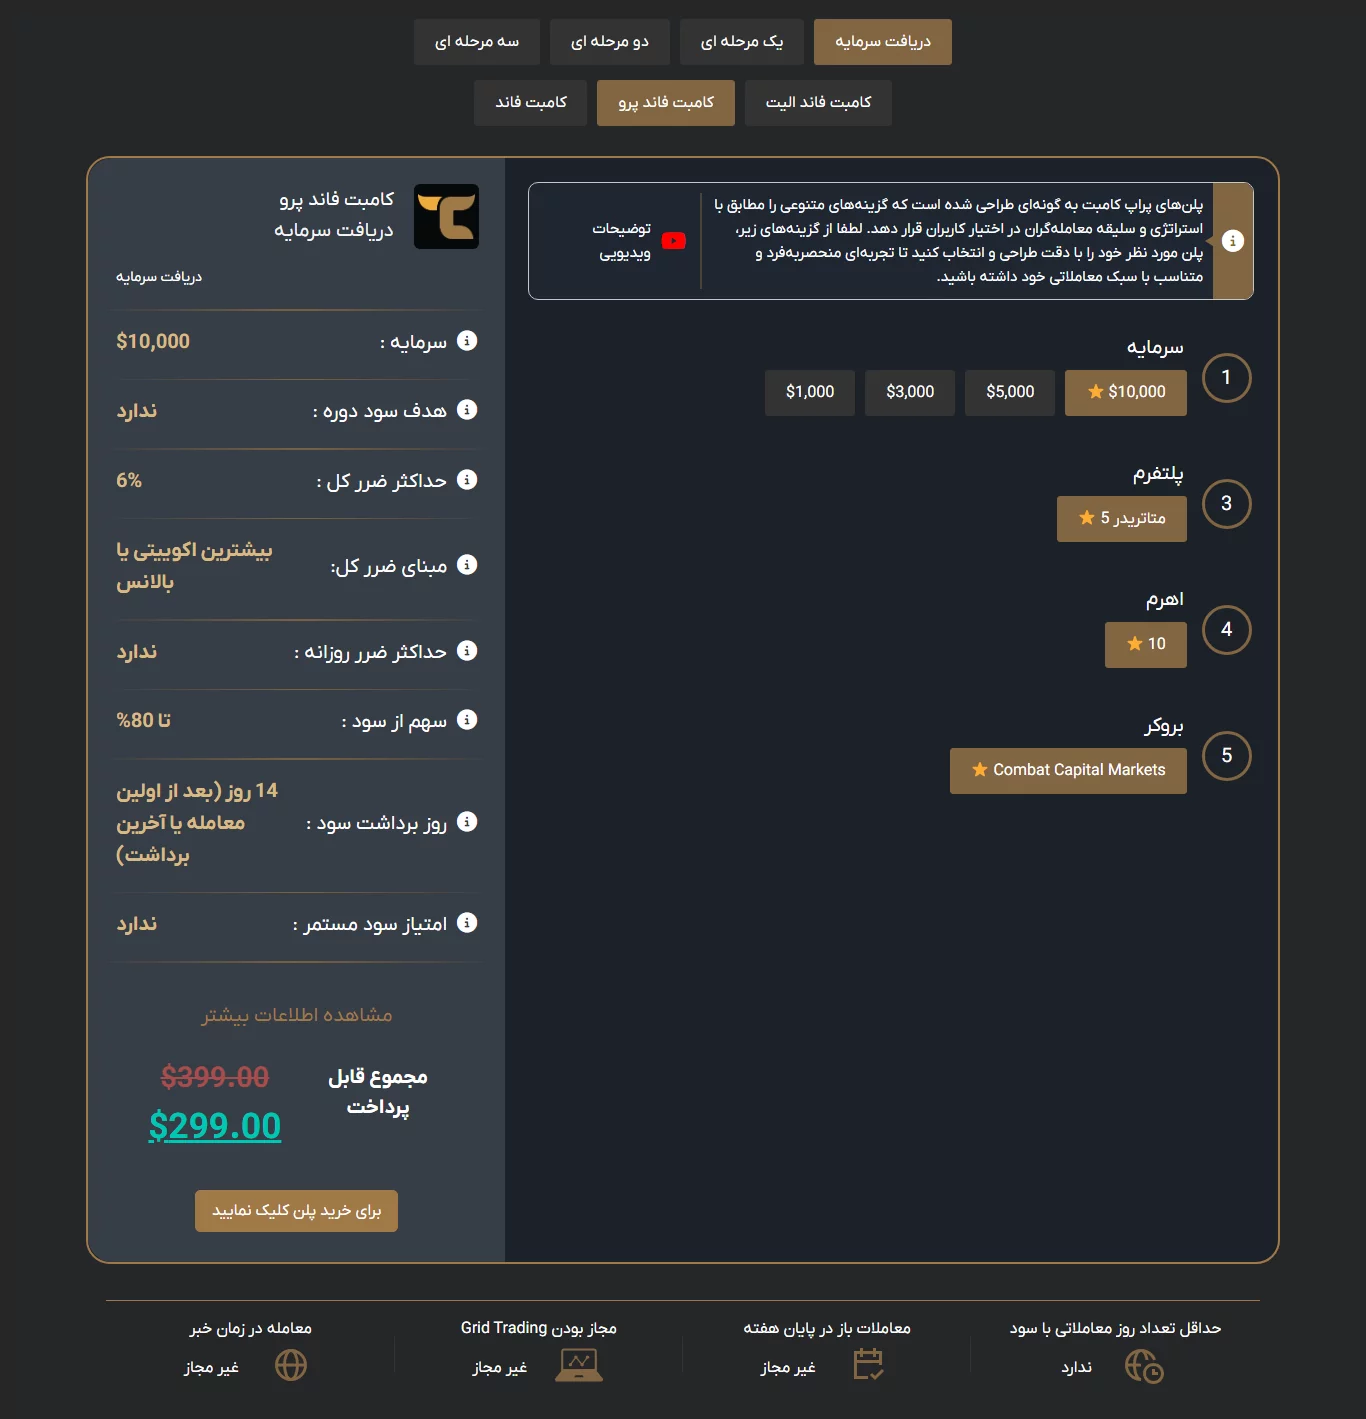Click the info icon in the notice banner
The height and width of the screenshot is (1419, 1366).
pos(1233,241)
